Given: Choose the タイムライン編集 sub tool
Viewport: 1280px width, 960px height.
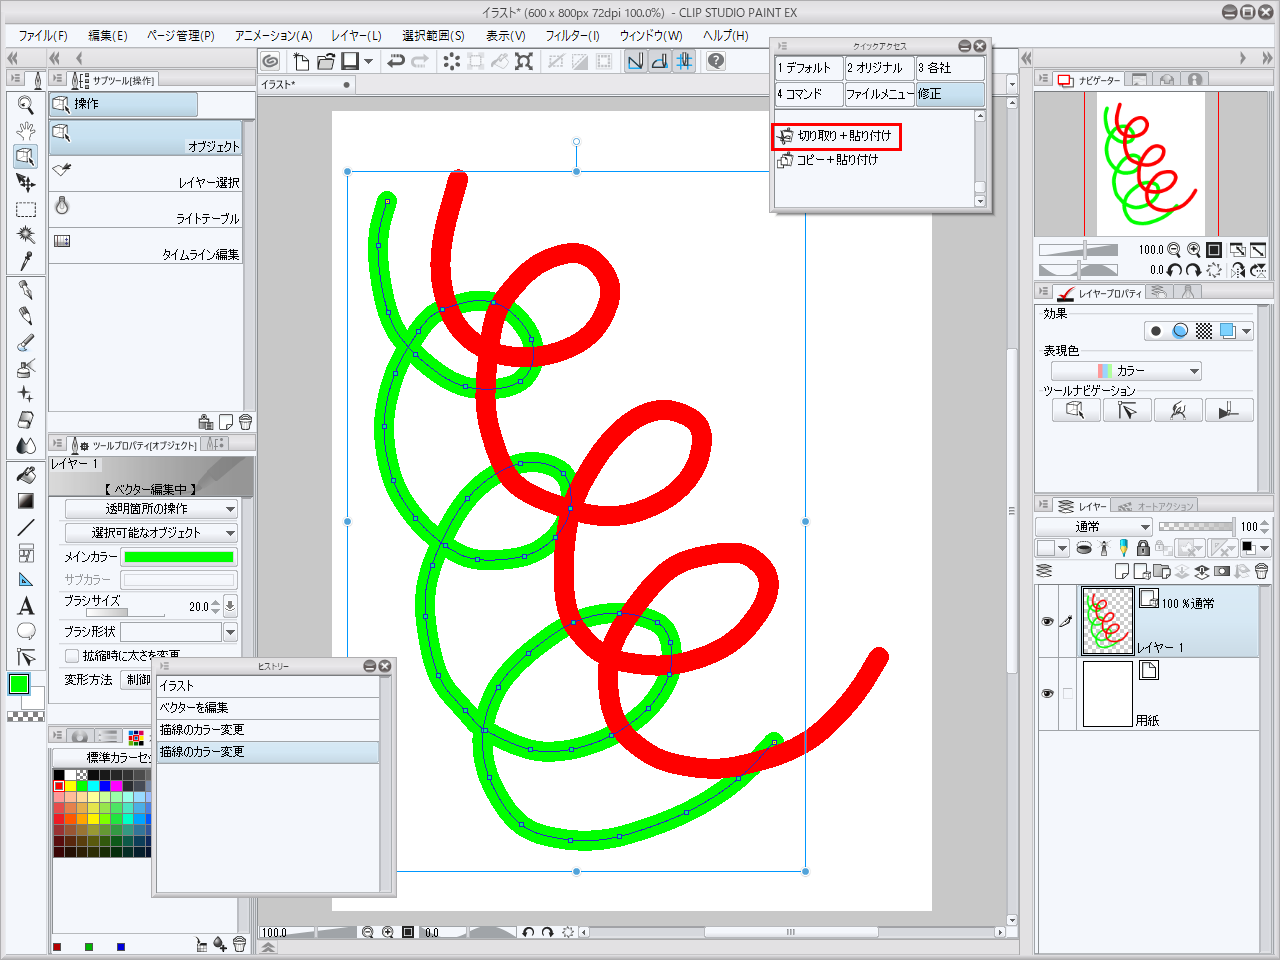Looking at the screenshot, I should pos(146,246).
